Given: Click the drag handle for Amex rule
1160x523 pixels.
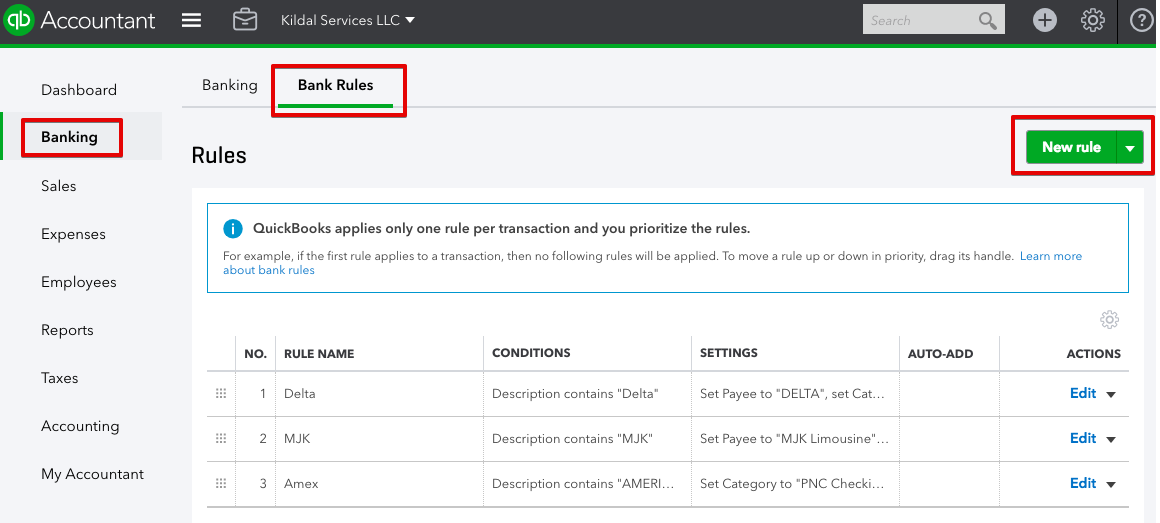Looking at the screenshot, I should pyautogui.click(x=221, y=484).
